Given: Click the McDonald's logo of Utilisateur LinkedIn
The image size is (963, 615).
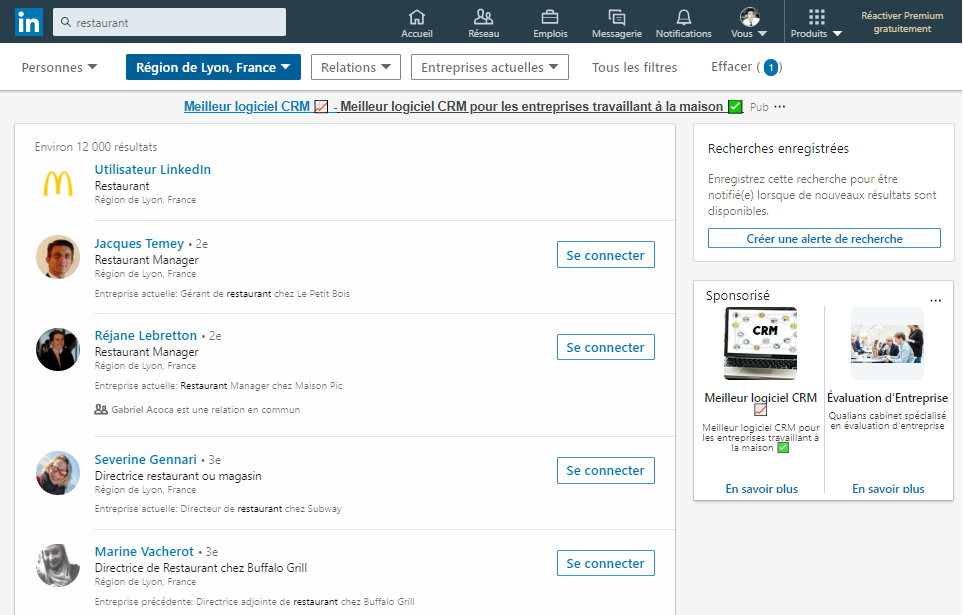Looking at the screenshot, I should (x=58, y=184).
